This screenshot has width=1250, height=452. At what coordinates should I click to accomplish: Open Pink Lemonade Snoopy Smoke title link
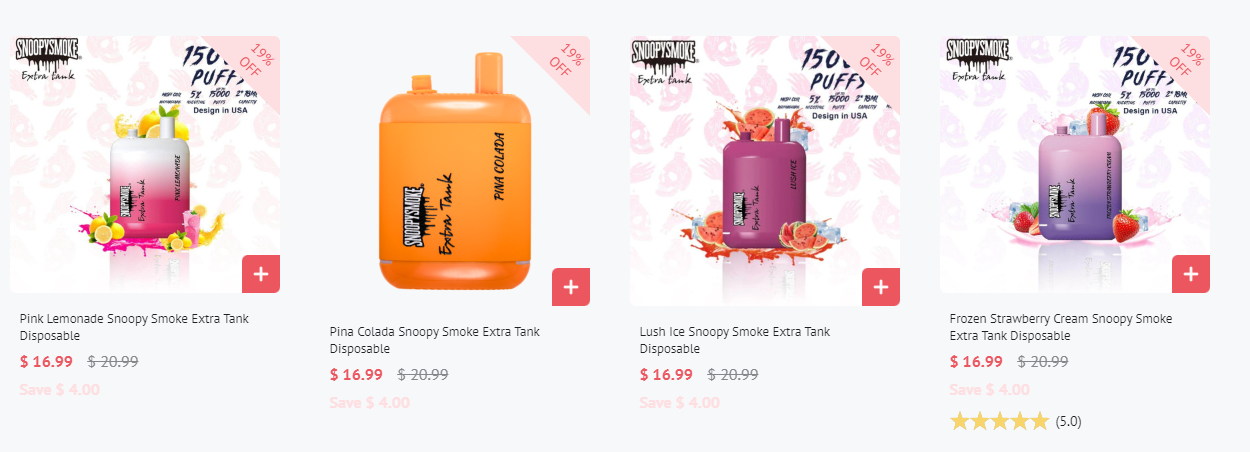[x=134, y=327]
